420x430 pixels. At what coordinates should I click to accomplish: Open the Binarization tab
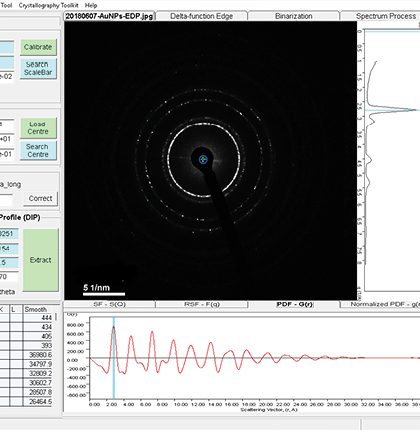[294, 16]
